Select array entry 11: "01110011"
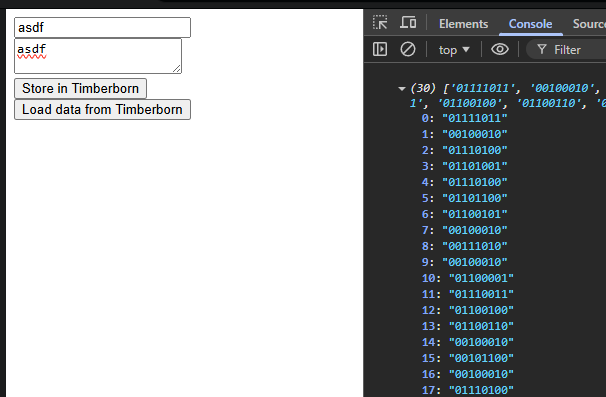Viewport: 606px width, 397px height. pyautogui.click(x=468, y=294)
